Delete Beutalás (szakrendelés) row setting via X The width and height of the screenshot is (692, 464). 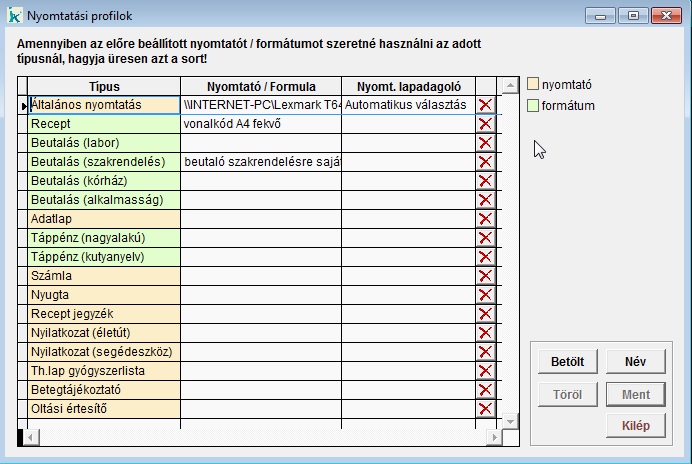(486, 162)
